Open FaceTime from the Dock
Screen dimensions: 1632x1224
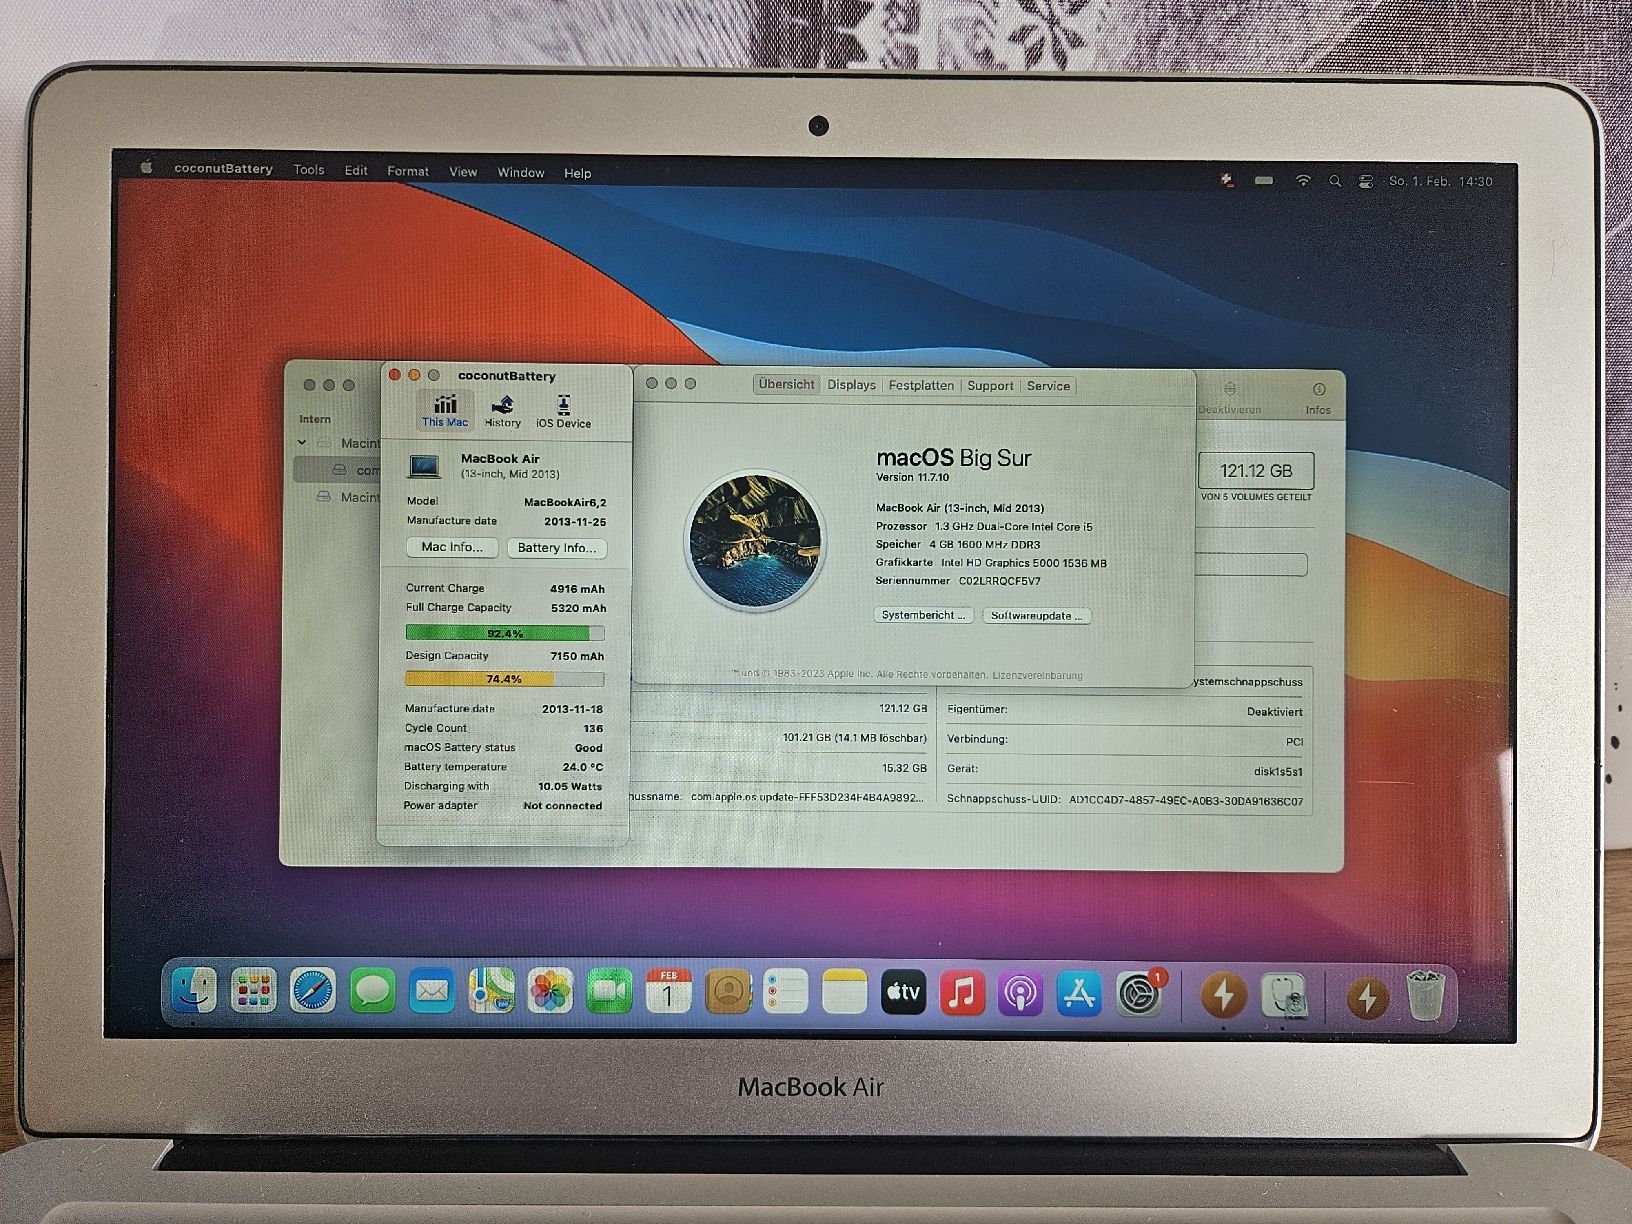pyautogui.click(x=609, y=992)
